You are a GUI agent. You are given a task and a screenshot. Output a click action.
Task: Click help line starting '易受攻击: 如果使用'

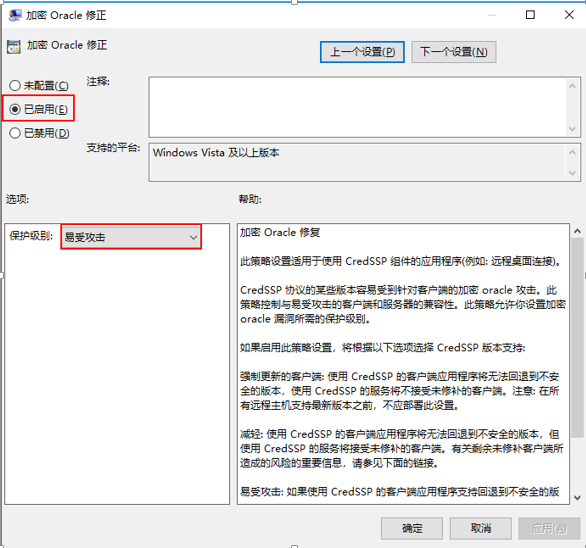[400, 492]
